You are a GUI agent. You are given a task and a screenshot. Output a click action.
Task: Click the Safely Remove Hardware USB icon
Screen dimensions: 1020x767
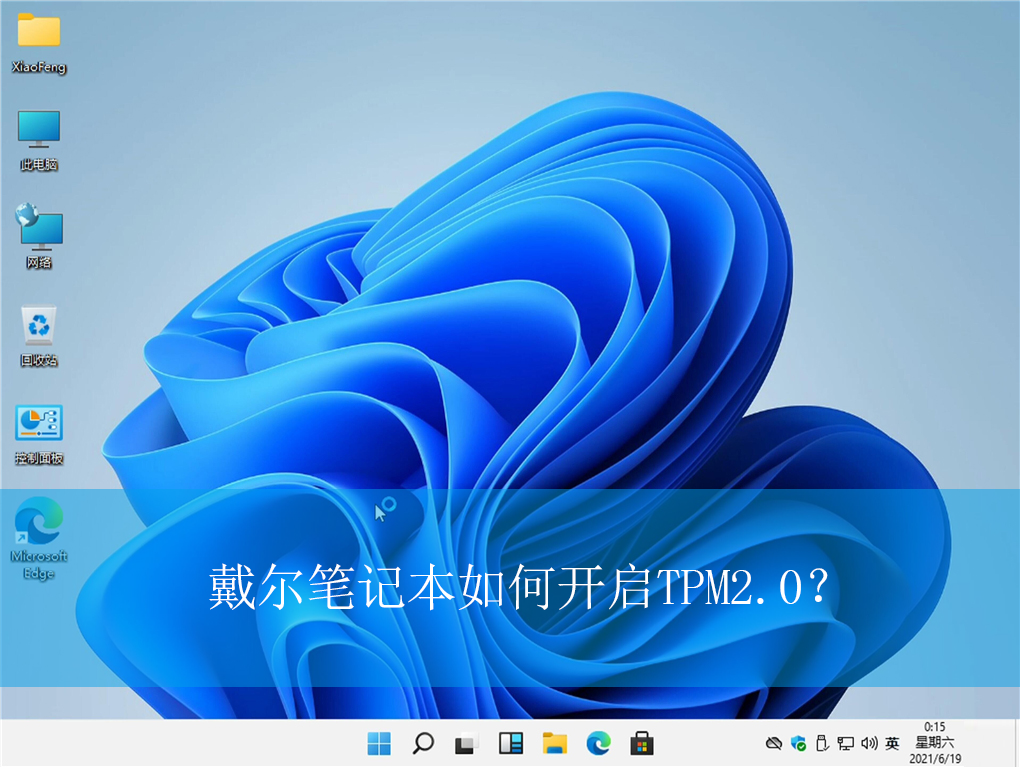[821, 743]
